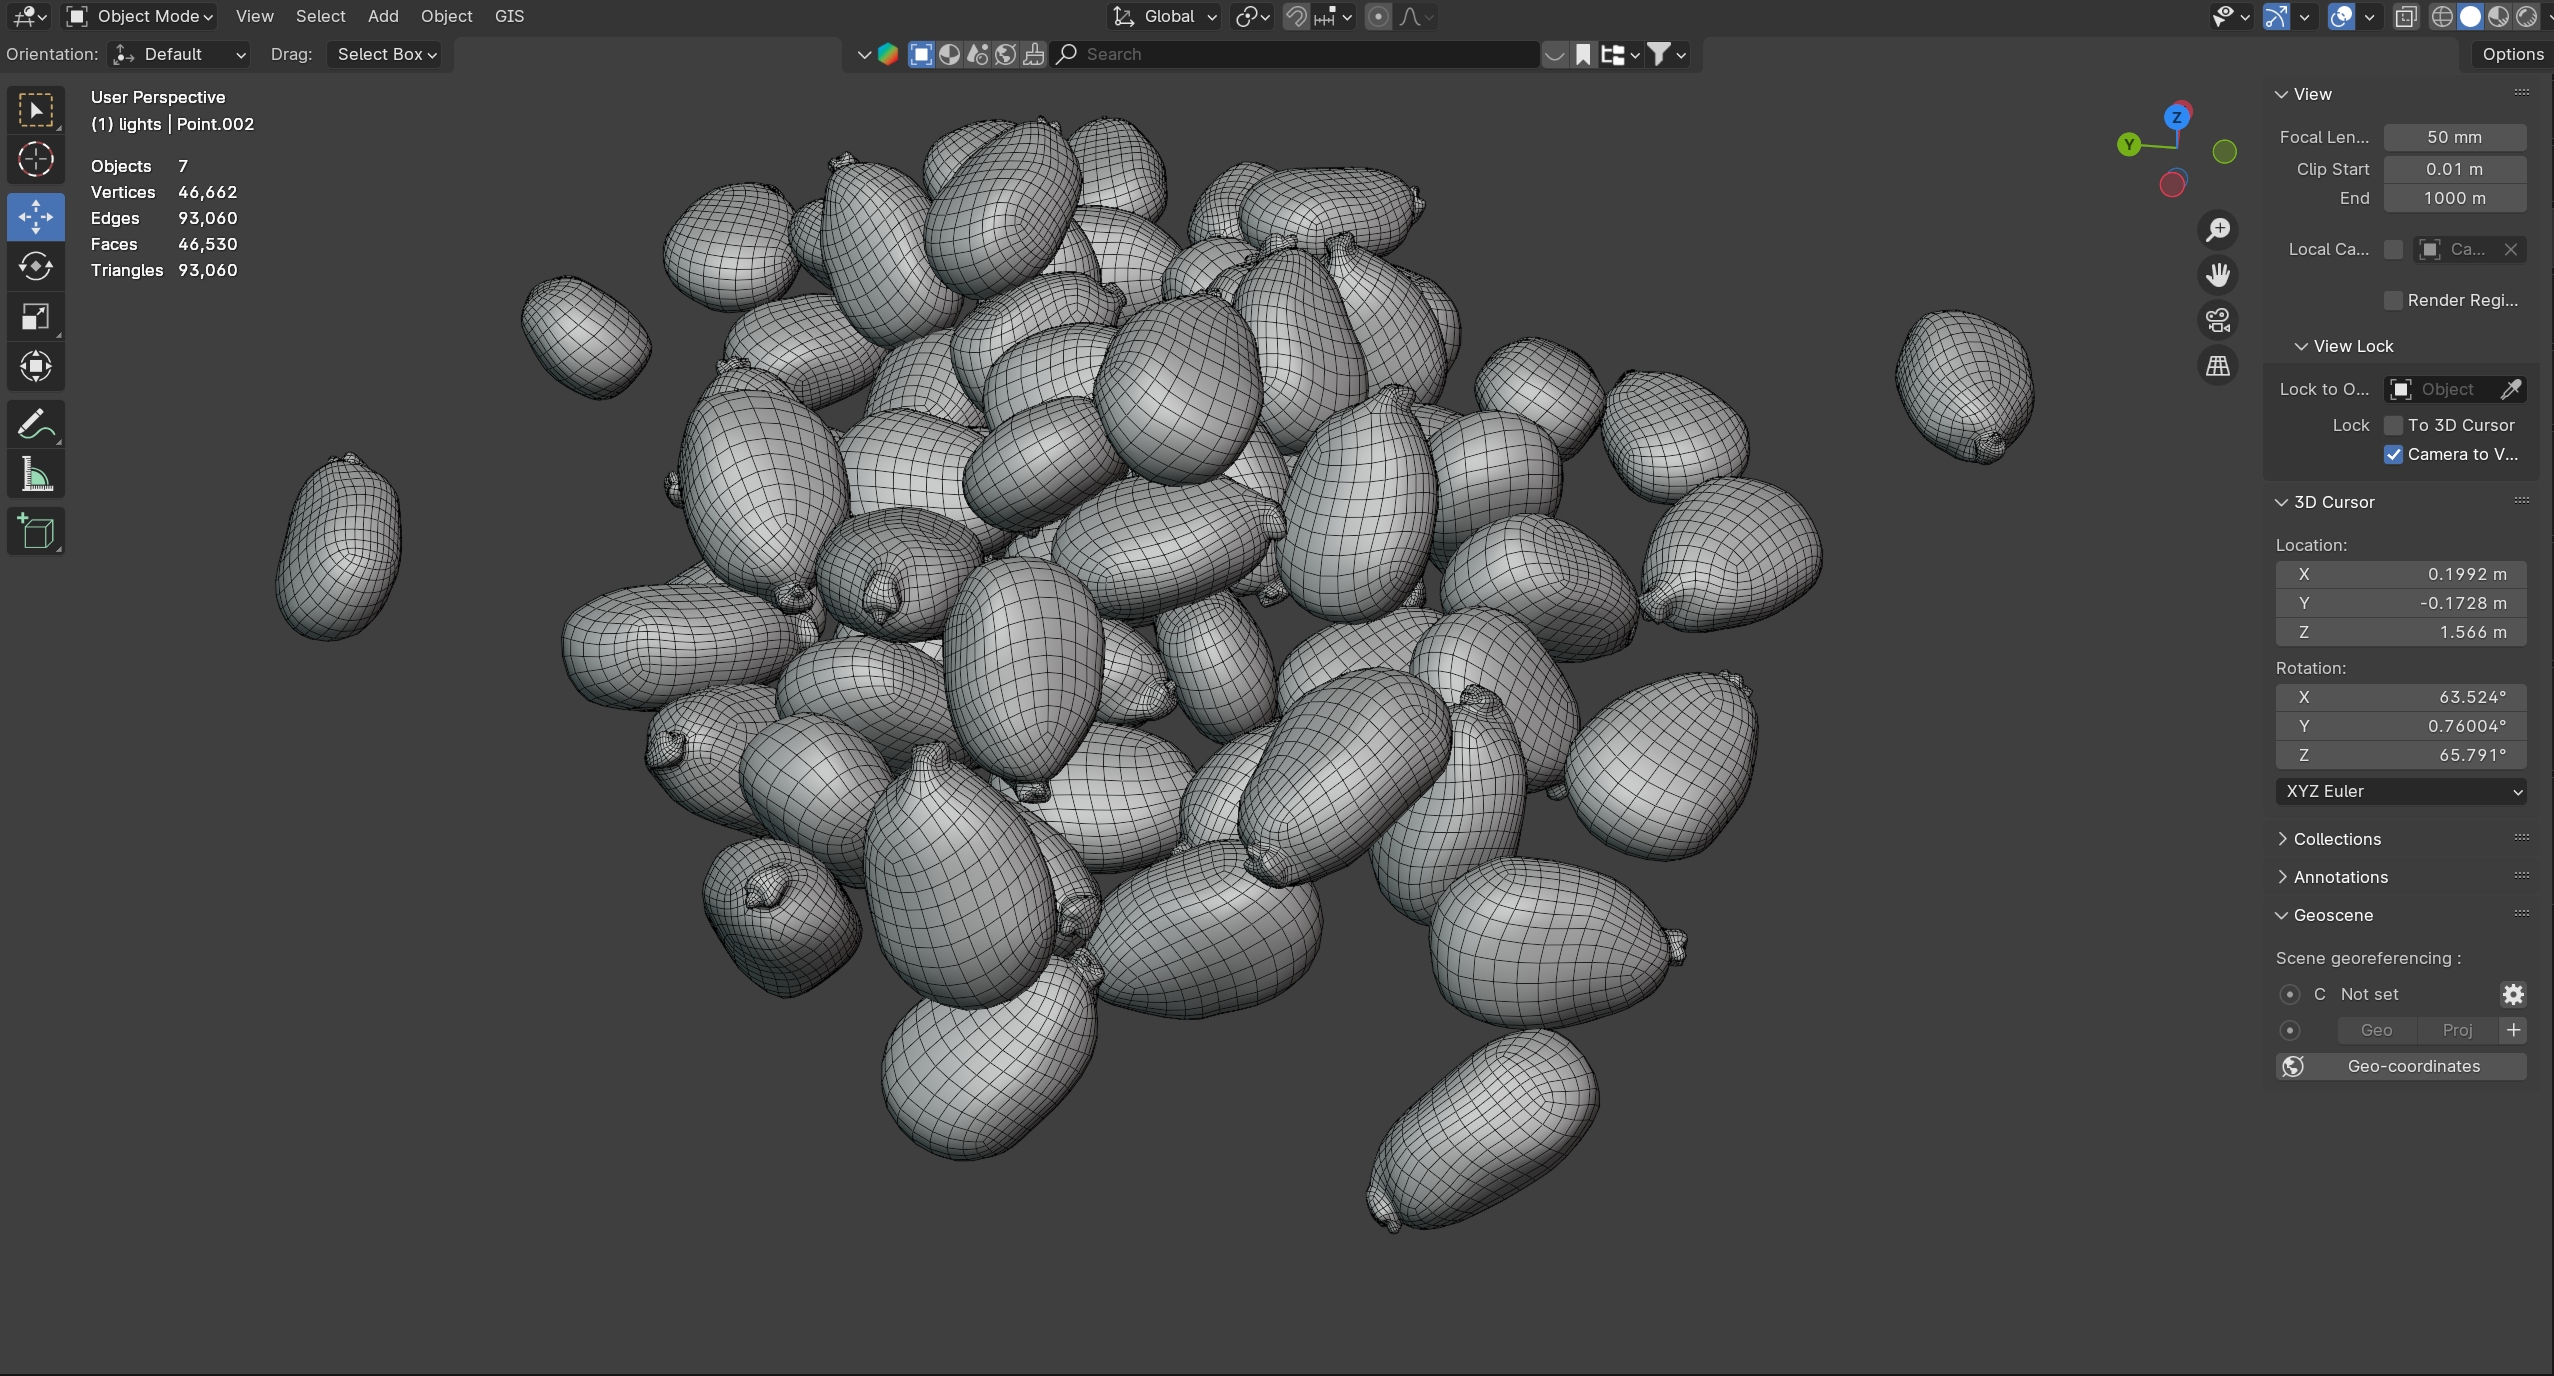Open XYZ Euler rotation mode dropdown
Screen dimensions: 2554x1376
tap(2400, 791)
